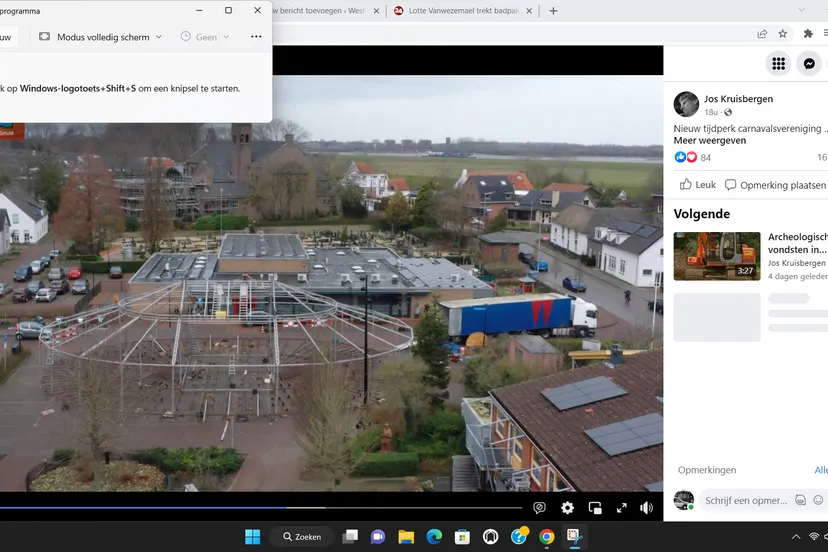Open Messenger from the top bar
This screenshot has width=828, height=552.
tap(809, 64)
